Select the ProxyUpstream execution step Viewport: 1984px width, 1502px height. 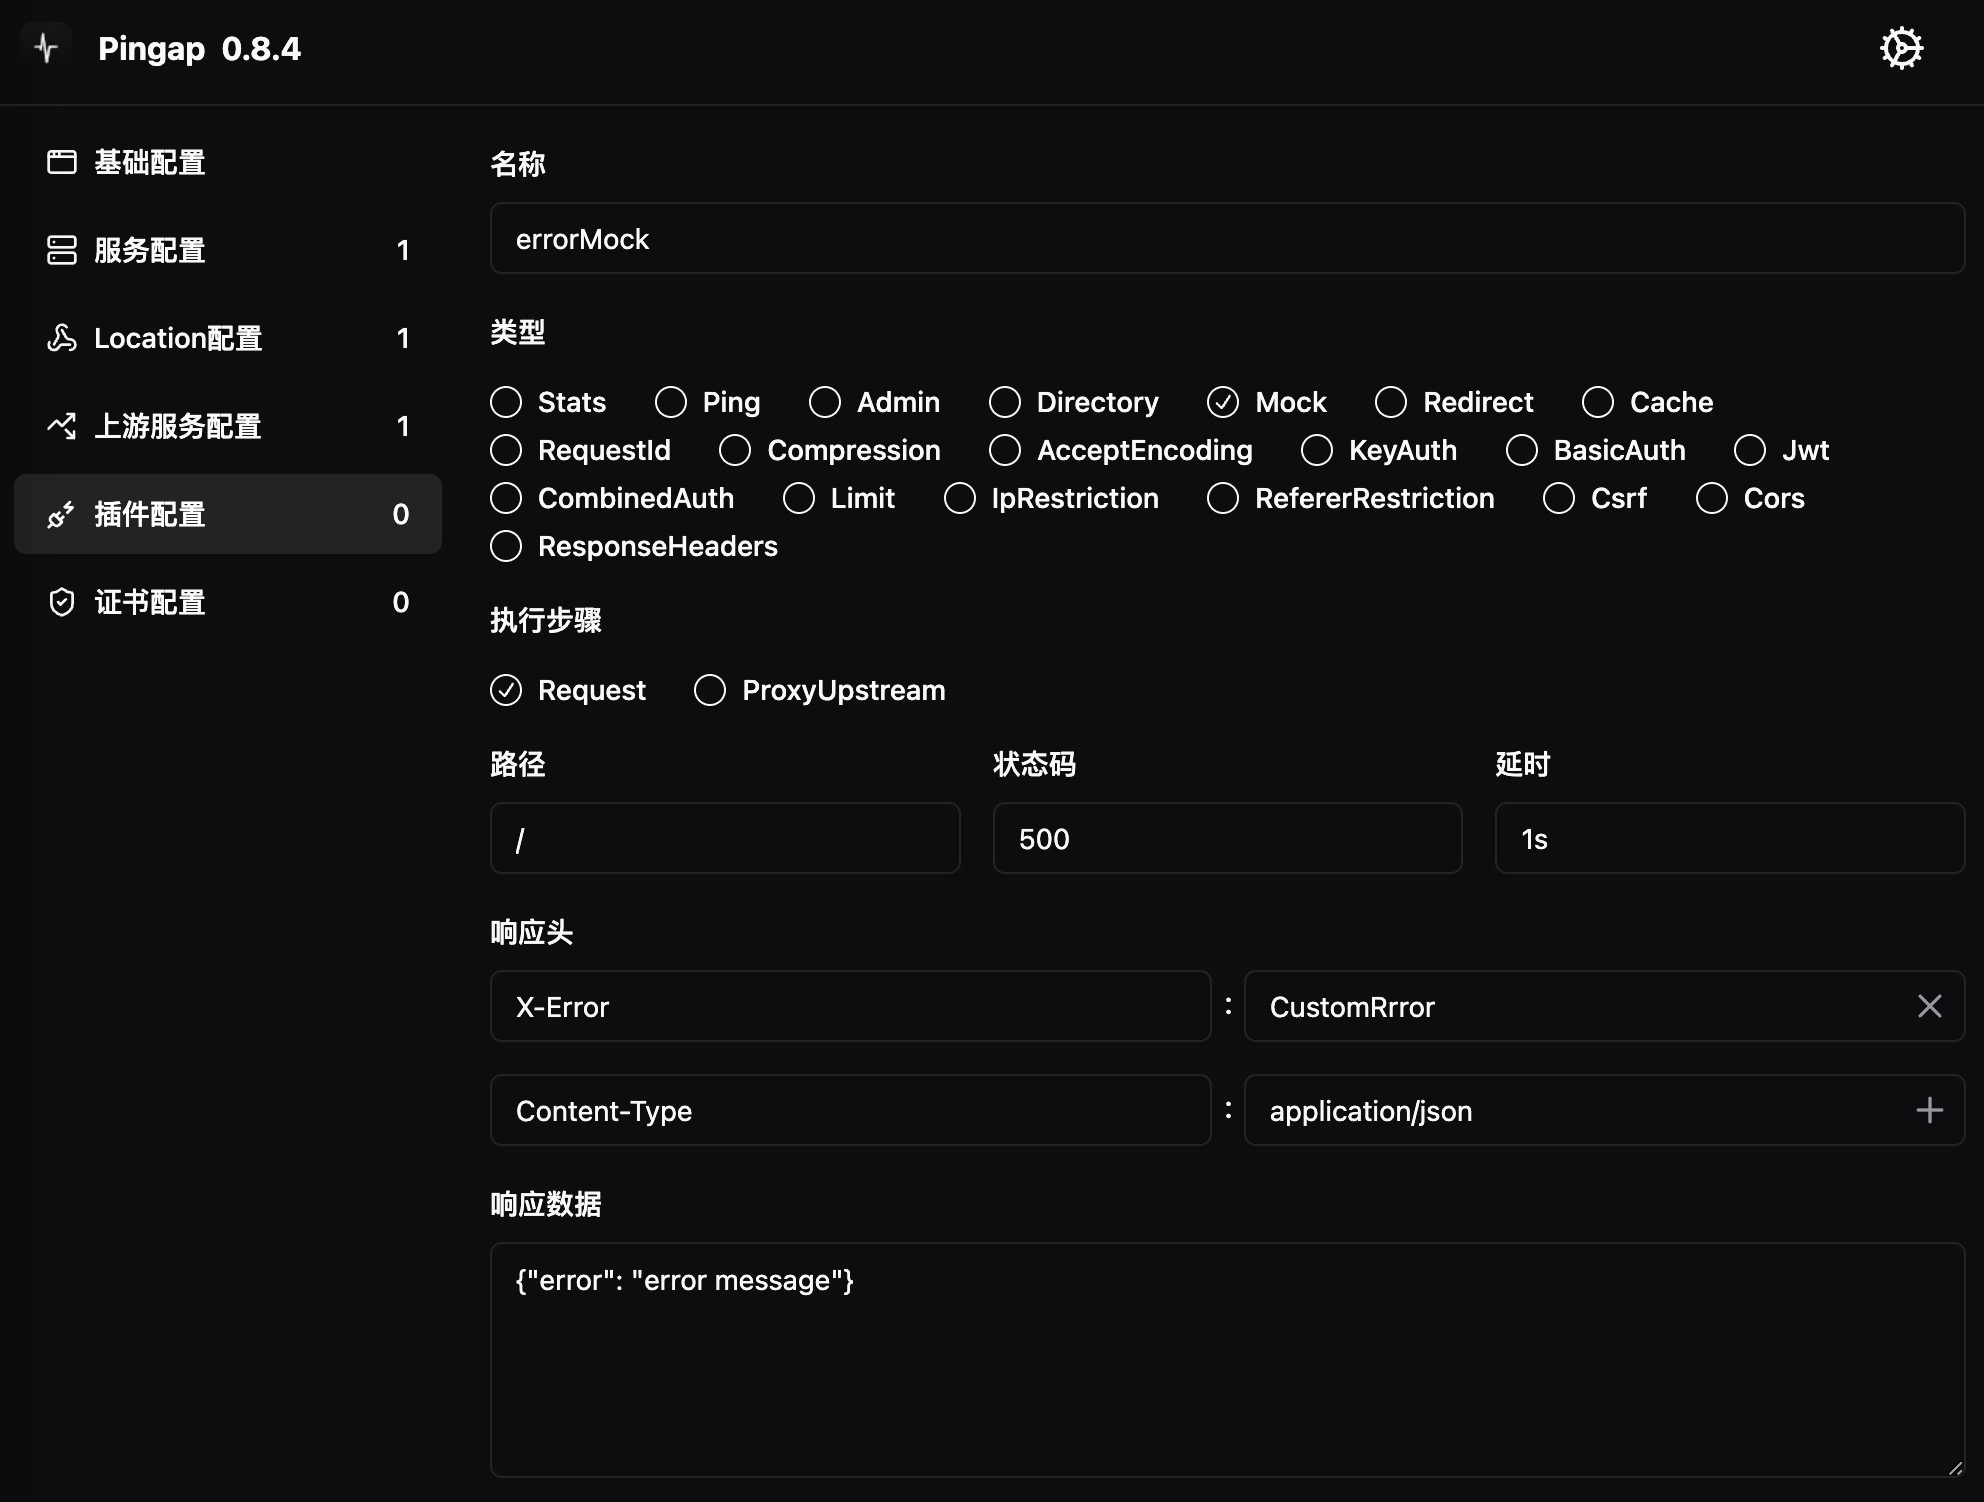[x=710, y=689]
